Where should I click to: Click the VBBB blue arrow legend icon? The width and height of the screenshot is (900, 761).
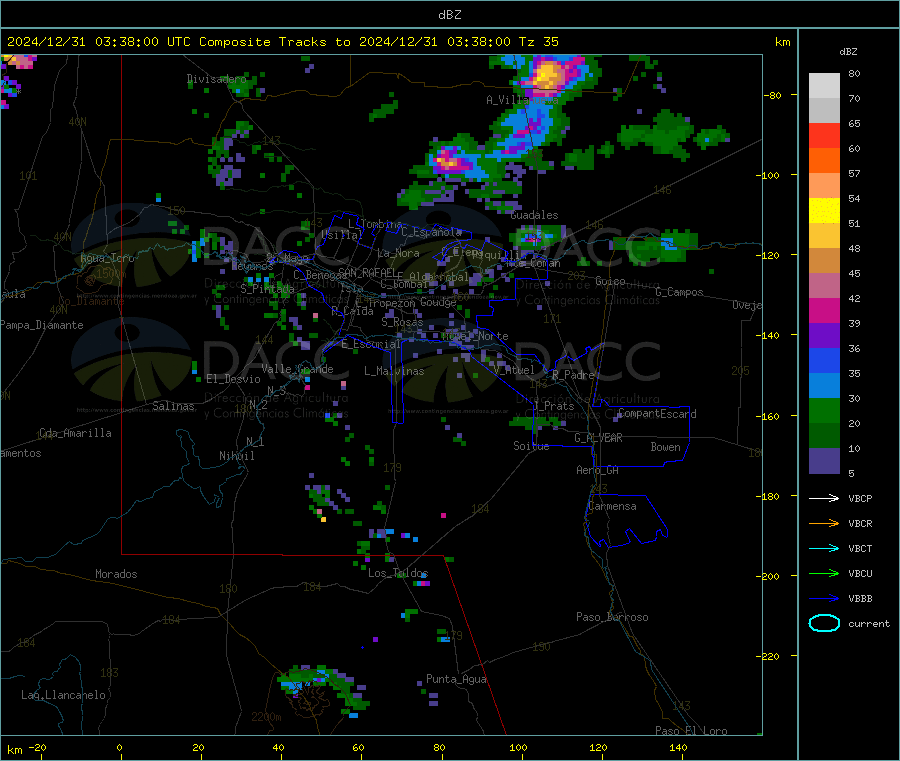click(824, 598)
